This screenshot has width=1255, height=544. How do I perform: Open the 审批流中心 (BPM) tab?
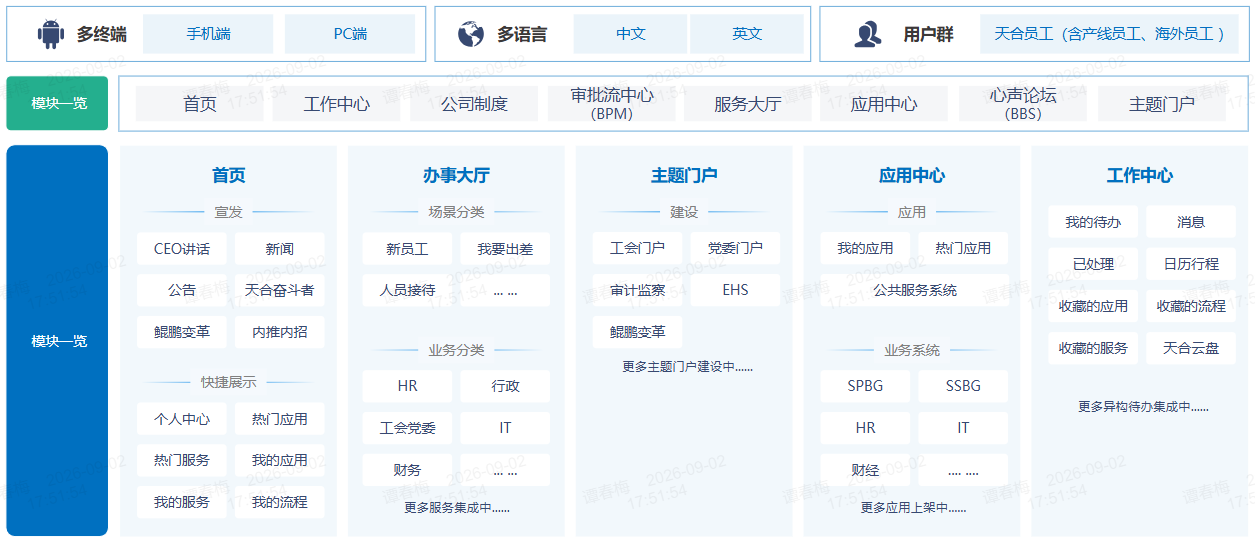coord(612,104)
